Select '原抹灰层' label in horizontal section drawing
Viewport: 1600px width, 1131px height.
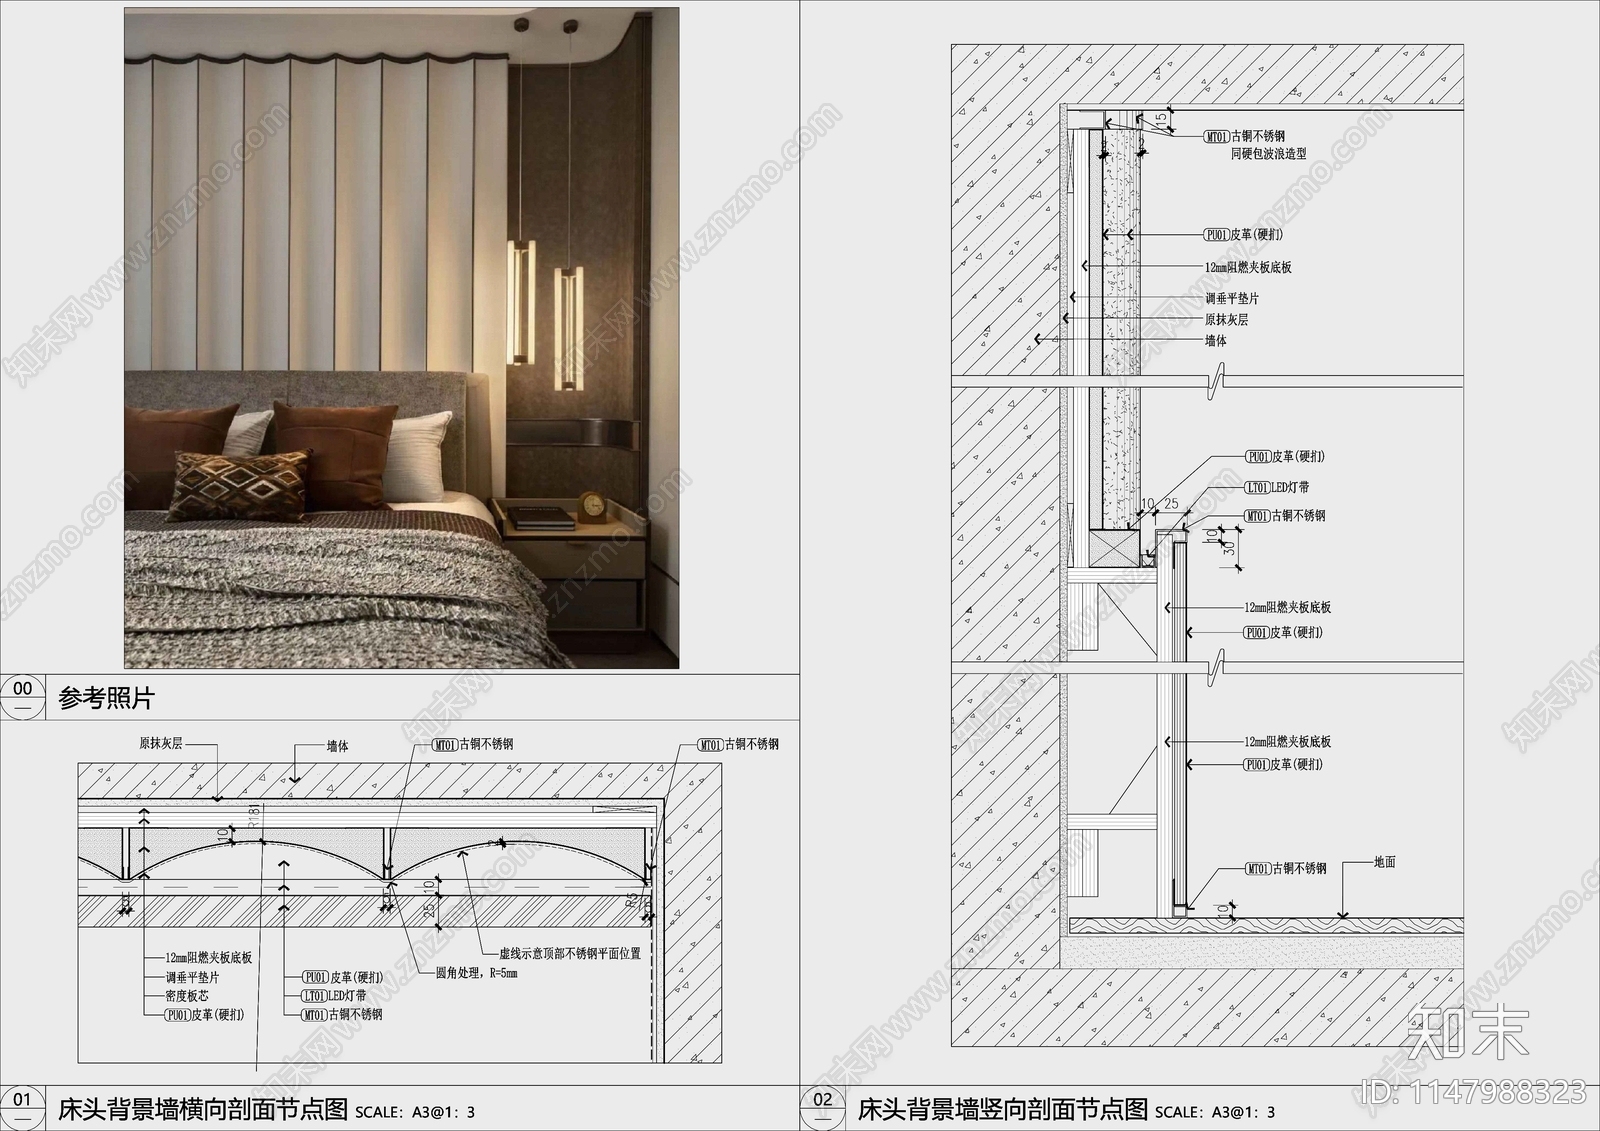point(161,744)
